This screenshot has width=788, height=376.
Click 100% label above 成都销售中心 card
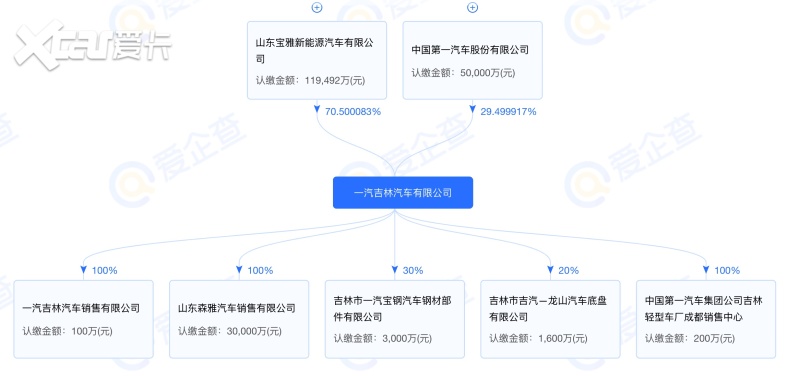(x=727, y=270)
